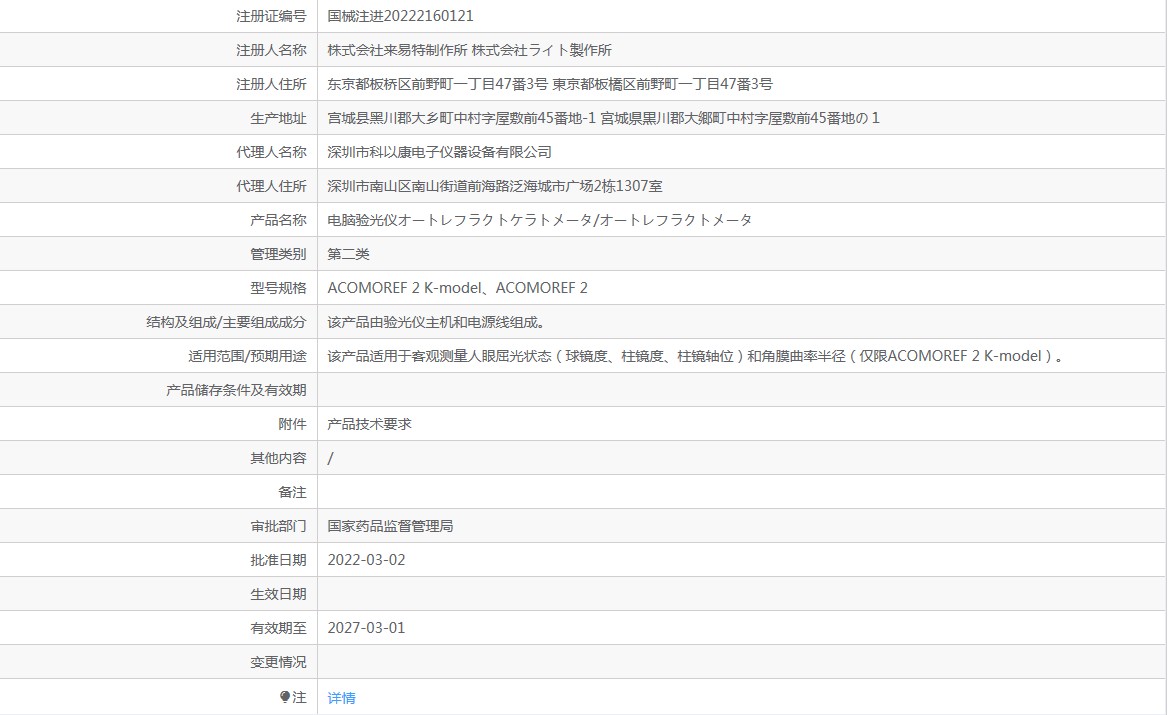Click the 生效日期 label
1171x715 pixels.
[278, 594]
